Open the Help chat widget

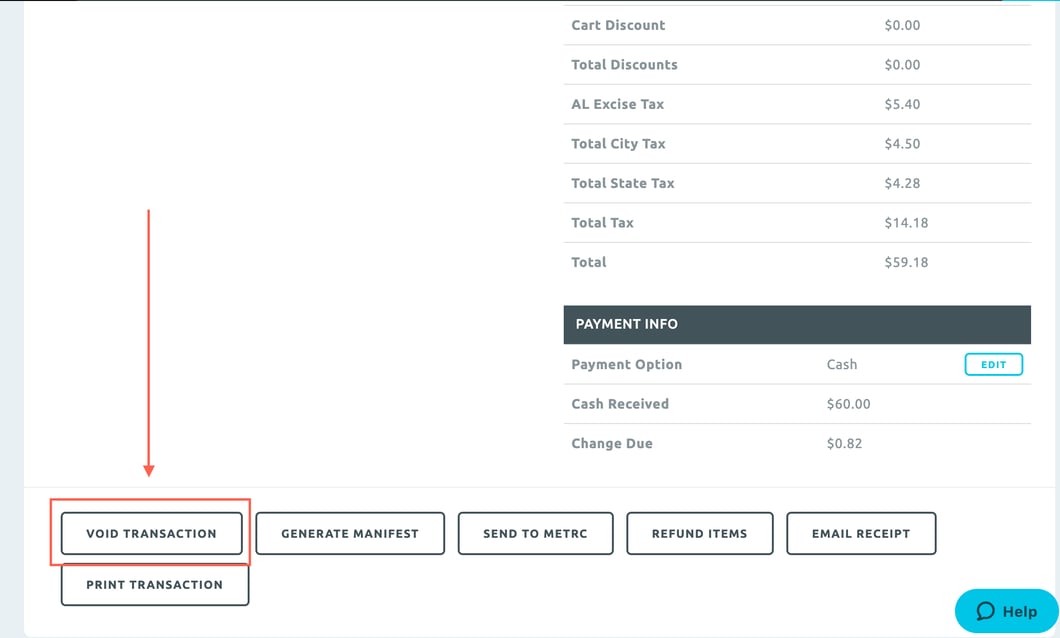click(1006, 611)
